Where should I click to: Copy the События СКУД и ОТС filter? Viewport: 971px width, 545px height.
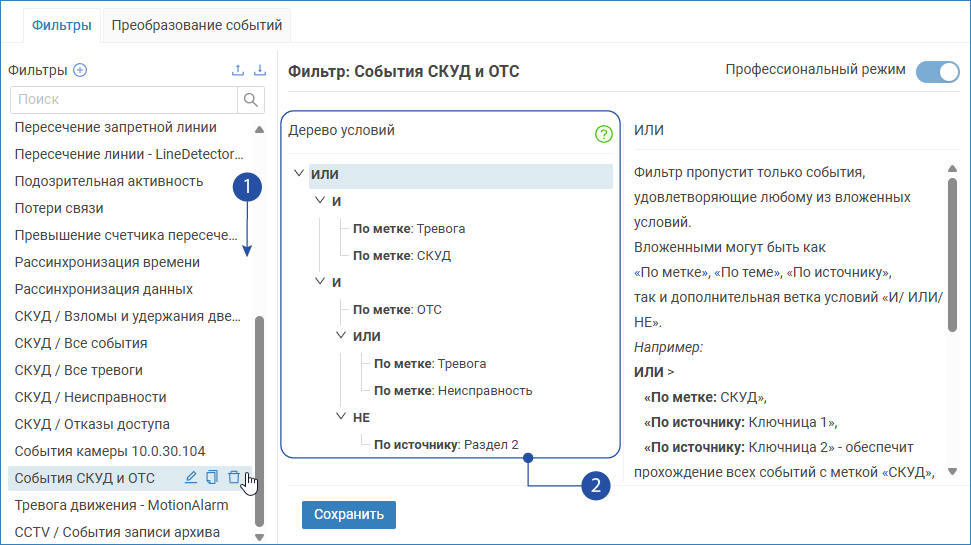click(x=212, y=478)
